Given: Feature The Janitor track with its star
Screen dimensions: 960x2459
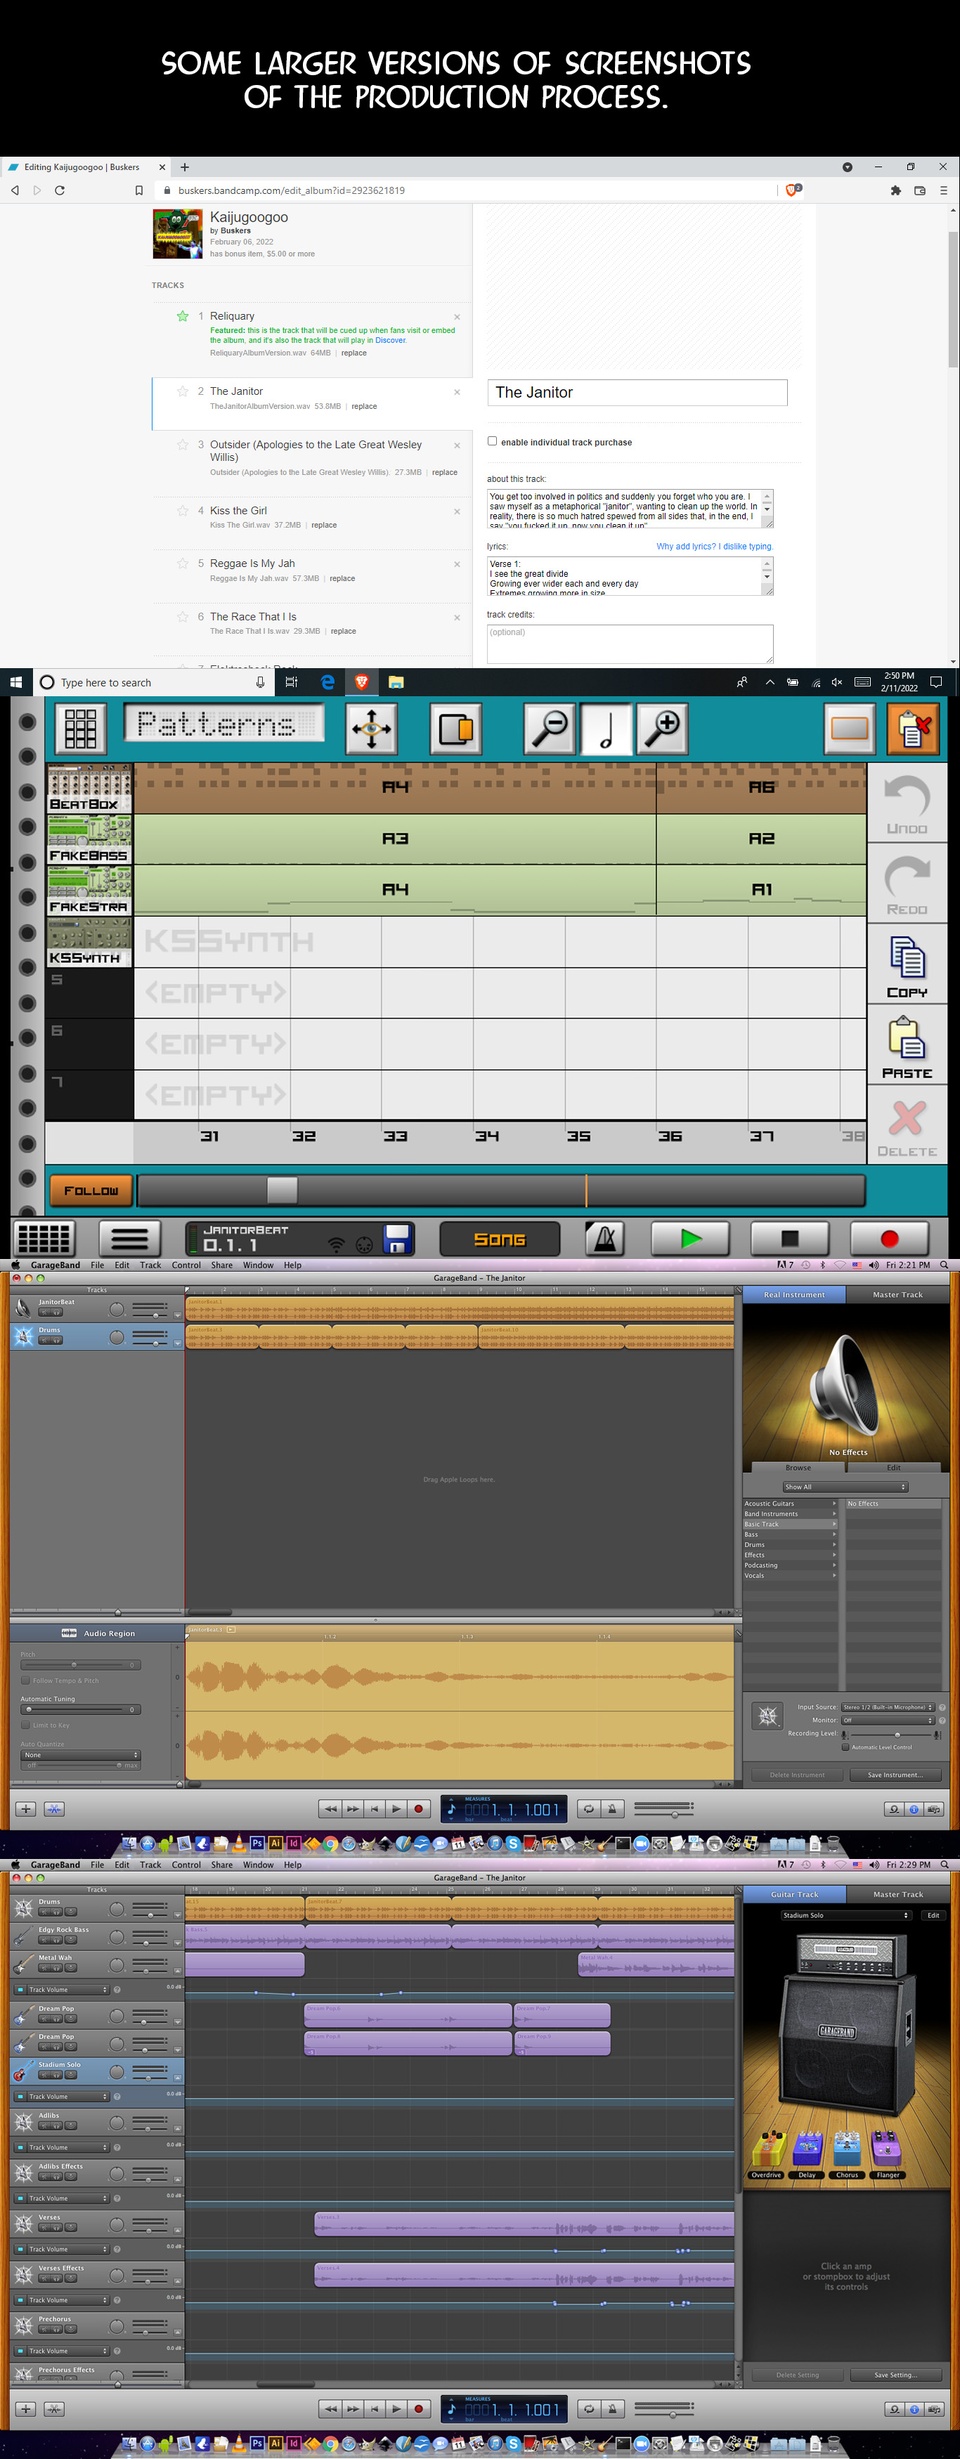Looking at the screenshot, I should tap(182, 391).
